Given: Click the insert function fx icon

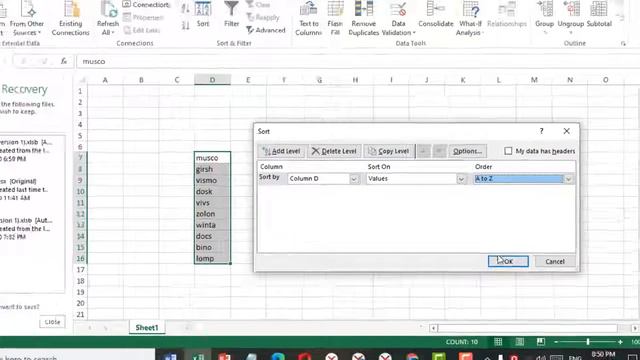Looking at the screenshot, I should 64,61.
